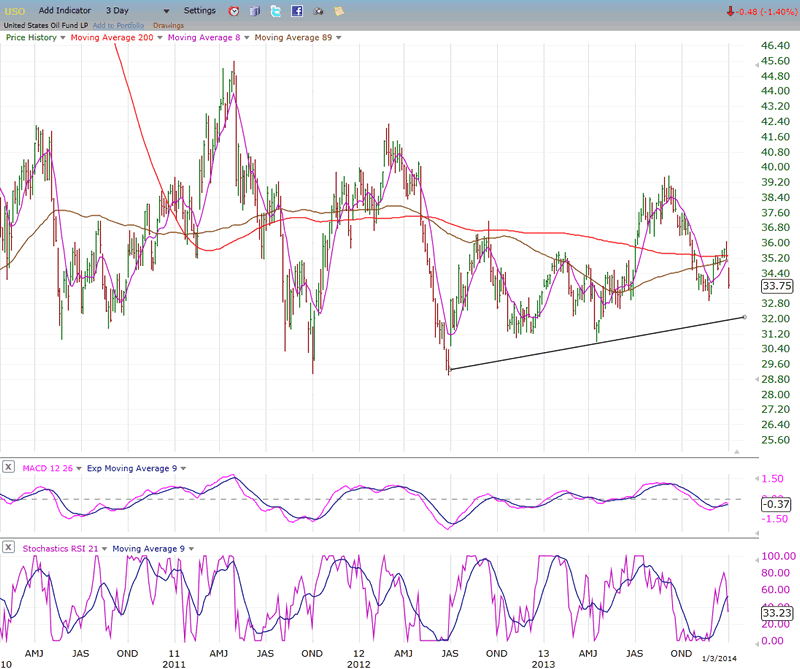Click the alarm clock alert icon
The height and width of the screenshot is (669, 800).
233,11
